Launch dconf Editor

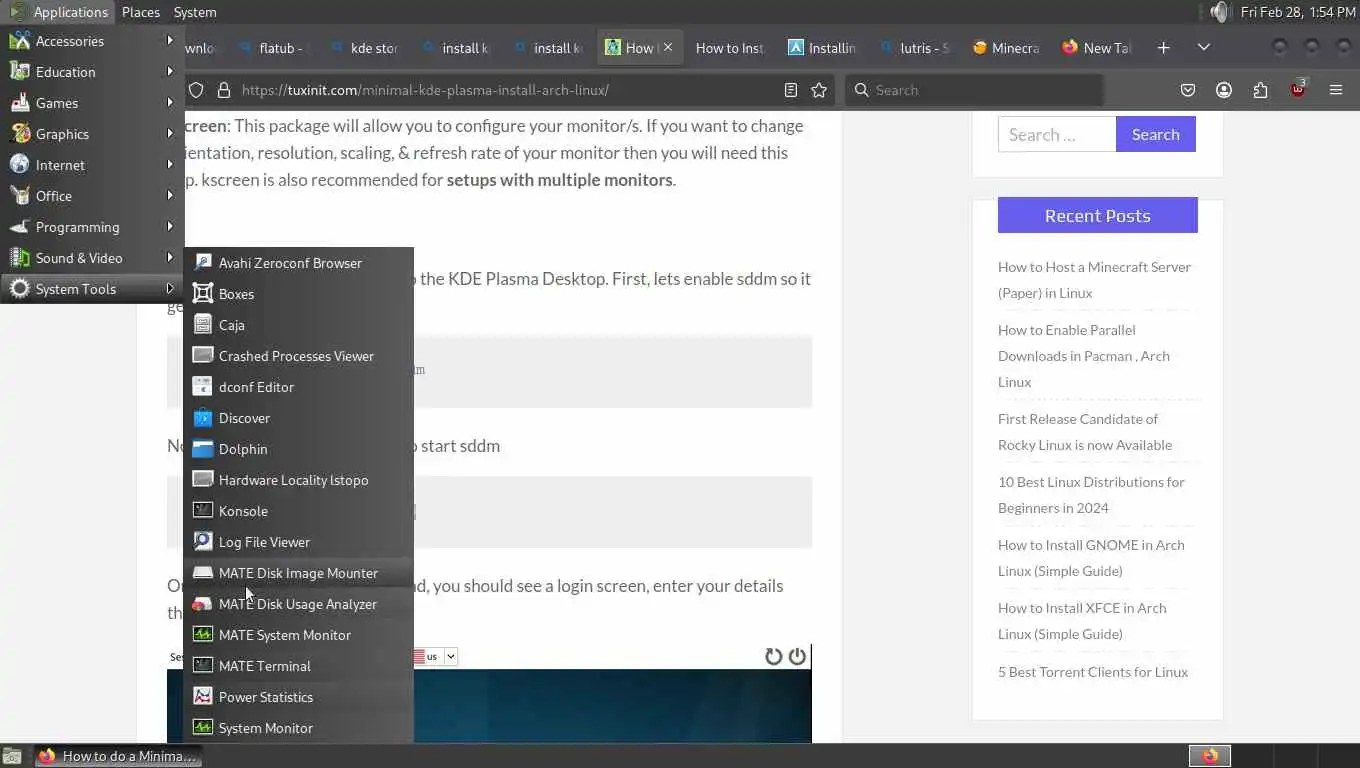(298, 387)
